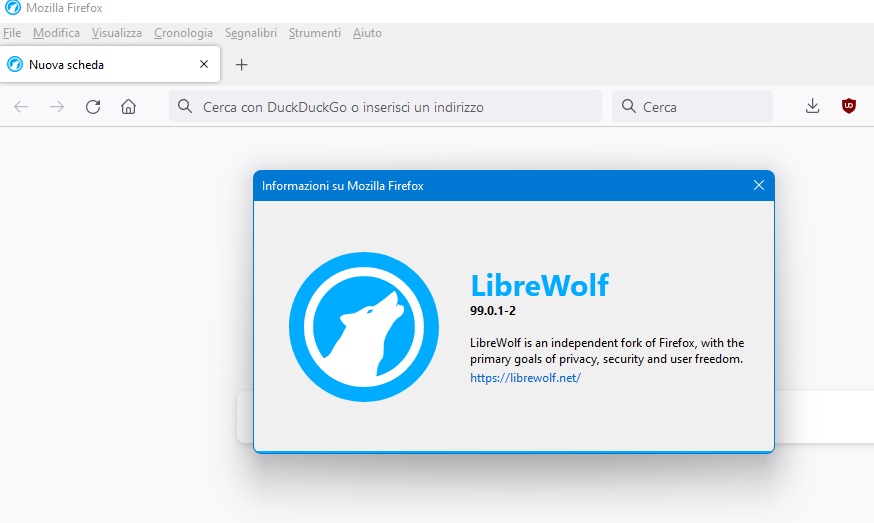Select the Nuova scheda tab

click(x=110, y=64)
